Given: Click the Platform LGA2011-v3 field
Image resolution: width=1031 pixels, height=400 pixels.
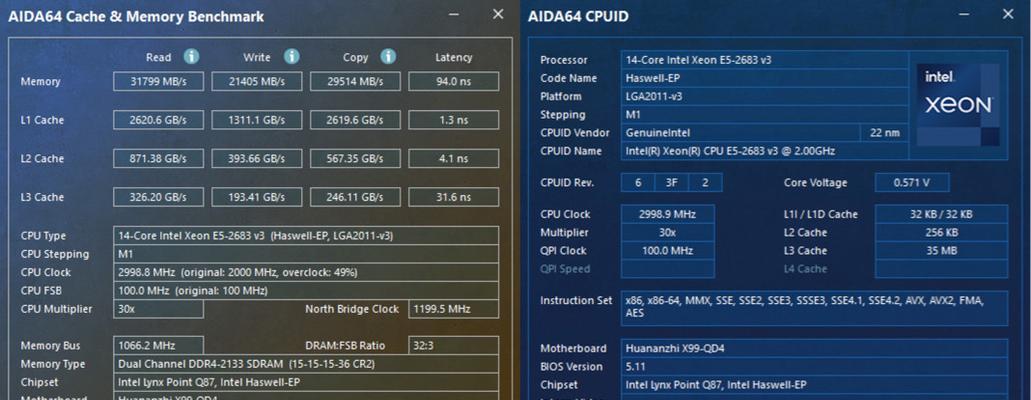Looking at the screenshot, I should point(765,97).
